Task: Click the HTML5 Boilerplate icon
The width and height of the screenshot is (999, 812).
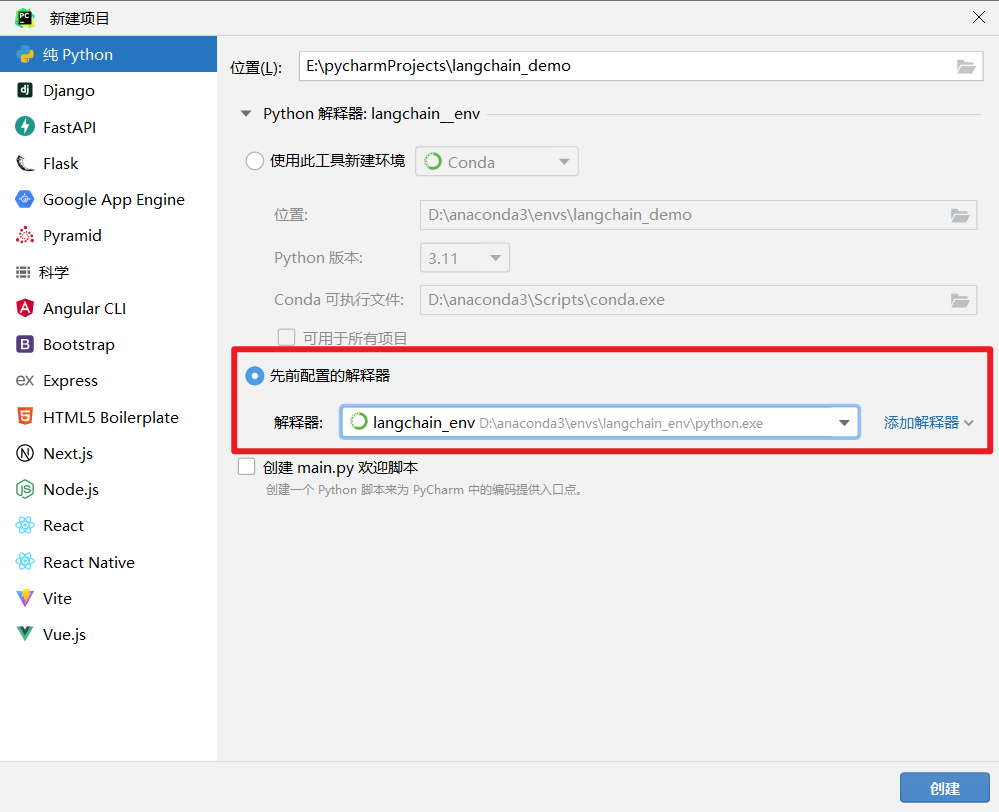Action: pos(25,417)
